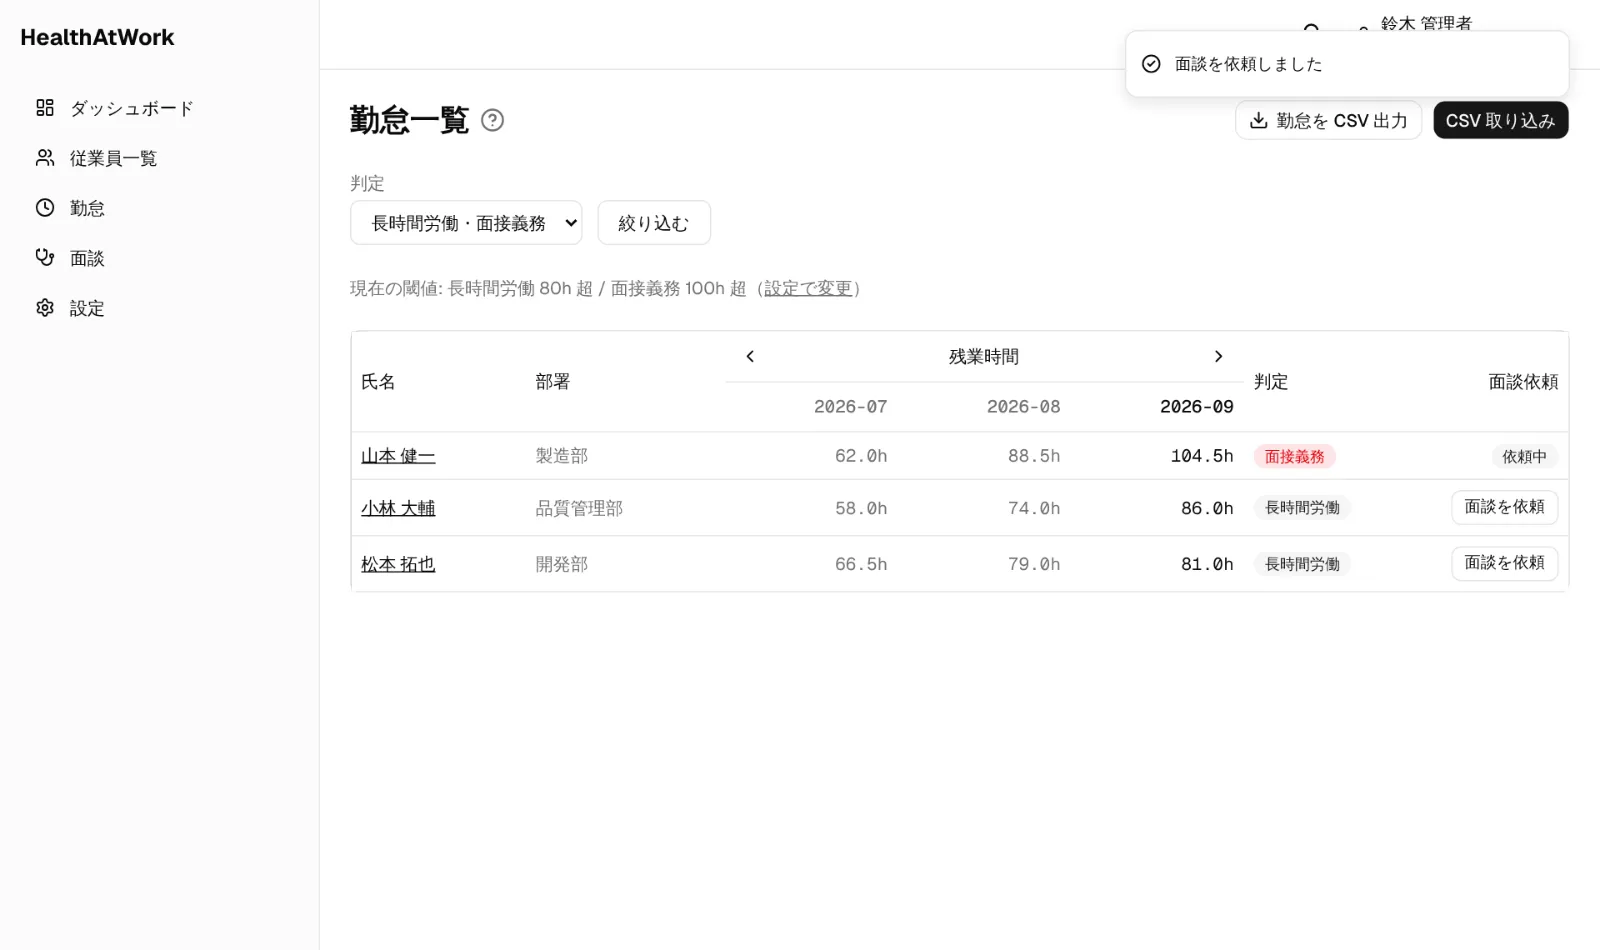Click the clock icon beside 勤怠
Screen dimensions: 1600x950
pos(45,207)
